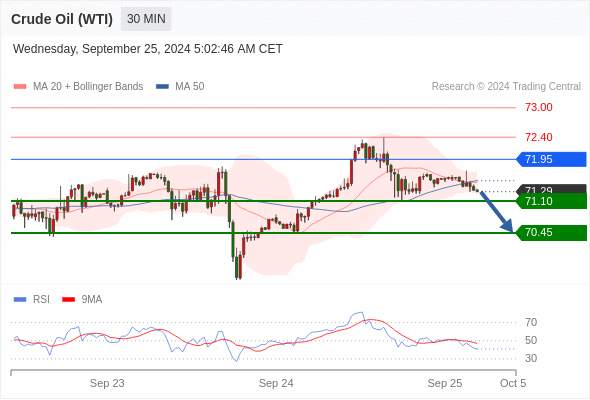Click the Research © 2024 Trading Central credit
Screen dimensions: 590x400
[506, 87]
